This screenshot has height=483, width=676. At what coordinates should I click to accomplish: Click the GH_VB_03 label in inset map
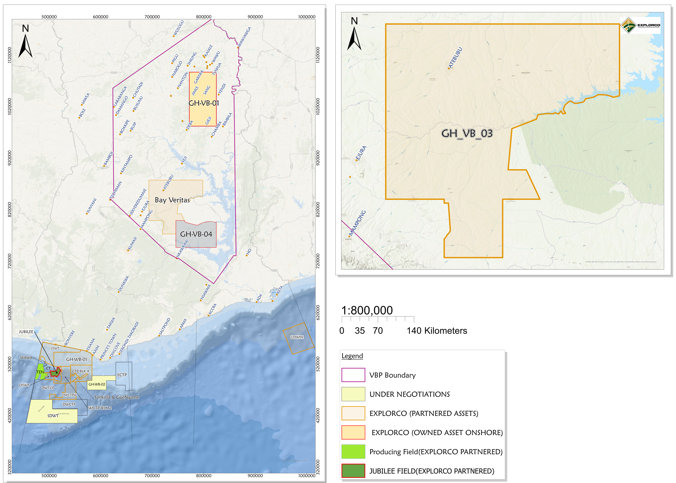point(467,133)
